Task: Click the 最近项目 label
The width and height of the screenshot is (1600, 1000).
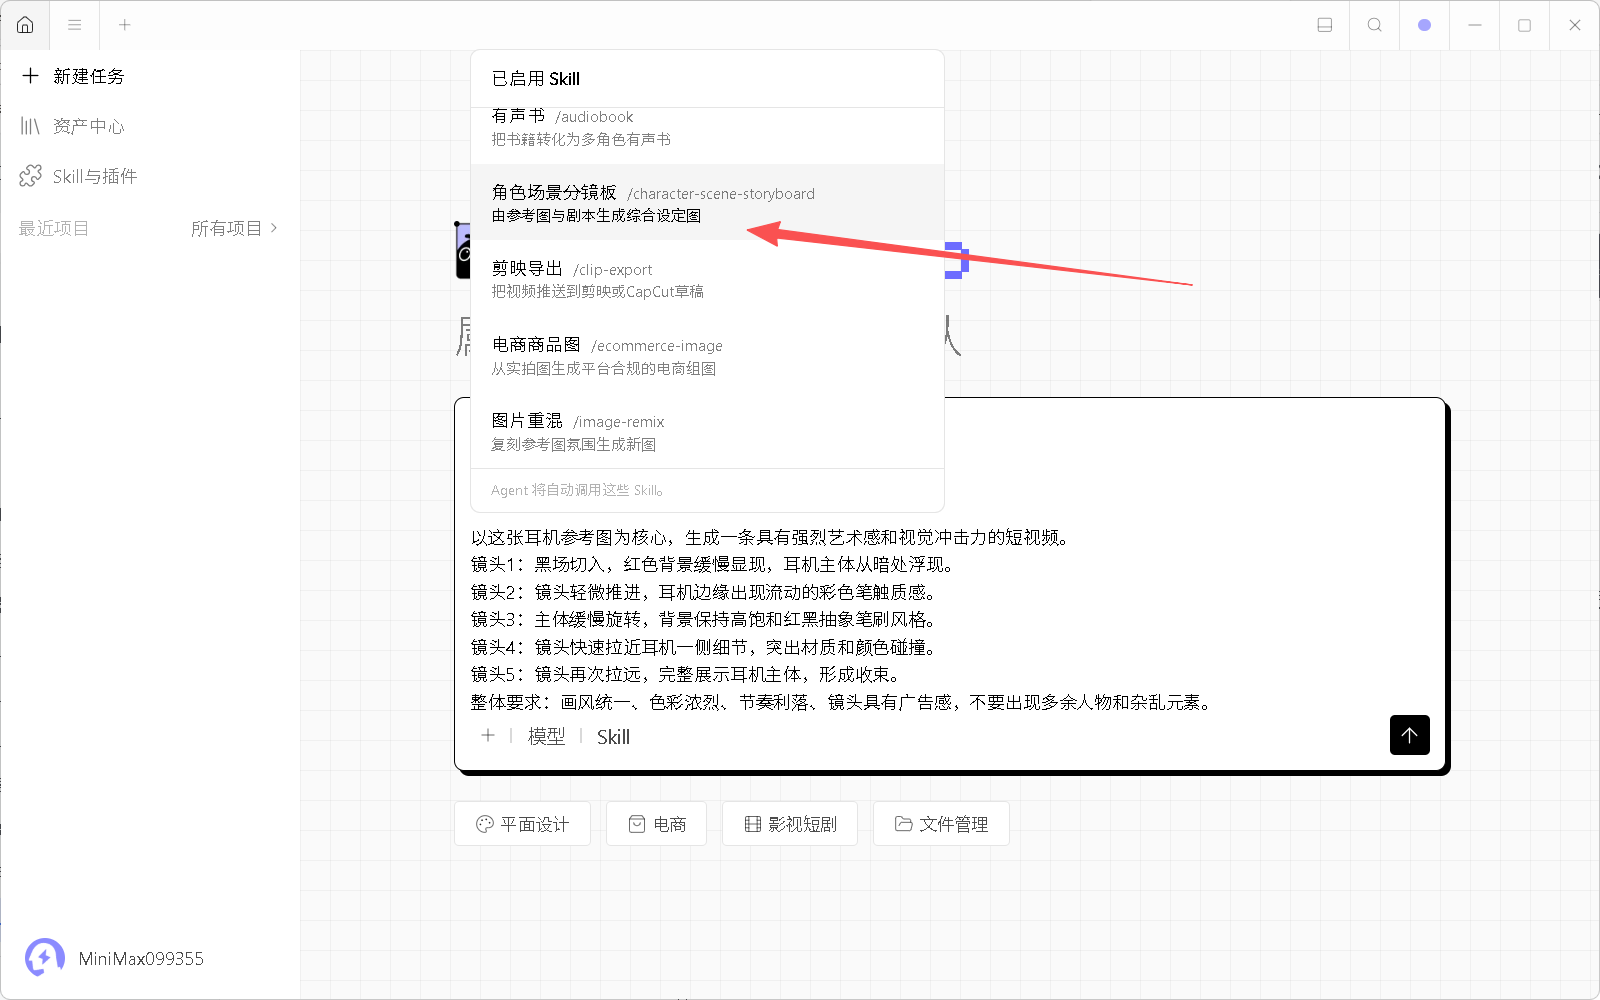Action: click(x=54, y=228)
